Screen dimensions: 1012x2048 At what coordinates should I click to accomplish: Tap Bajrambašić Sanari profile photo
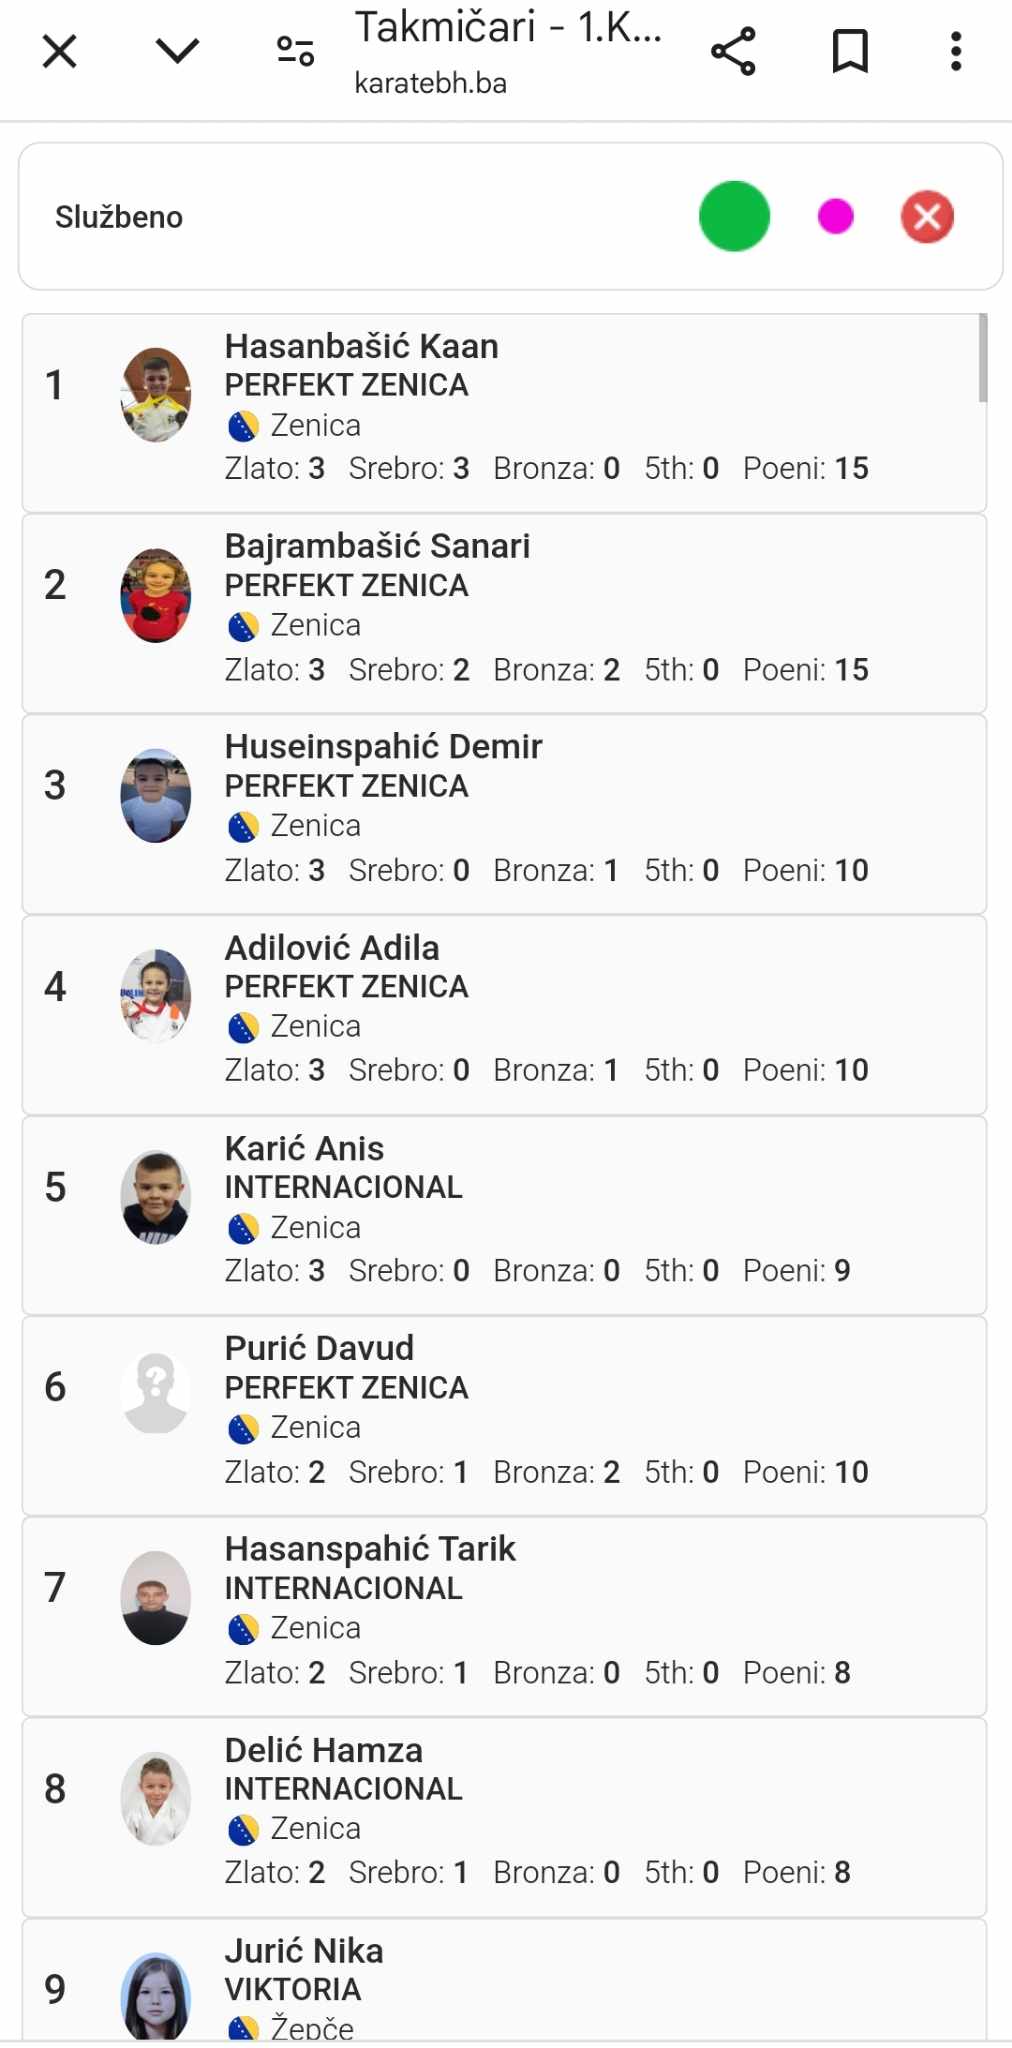click(x=156, y=595)
